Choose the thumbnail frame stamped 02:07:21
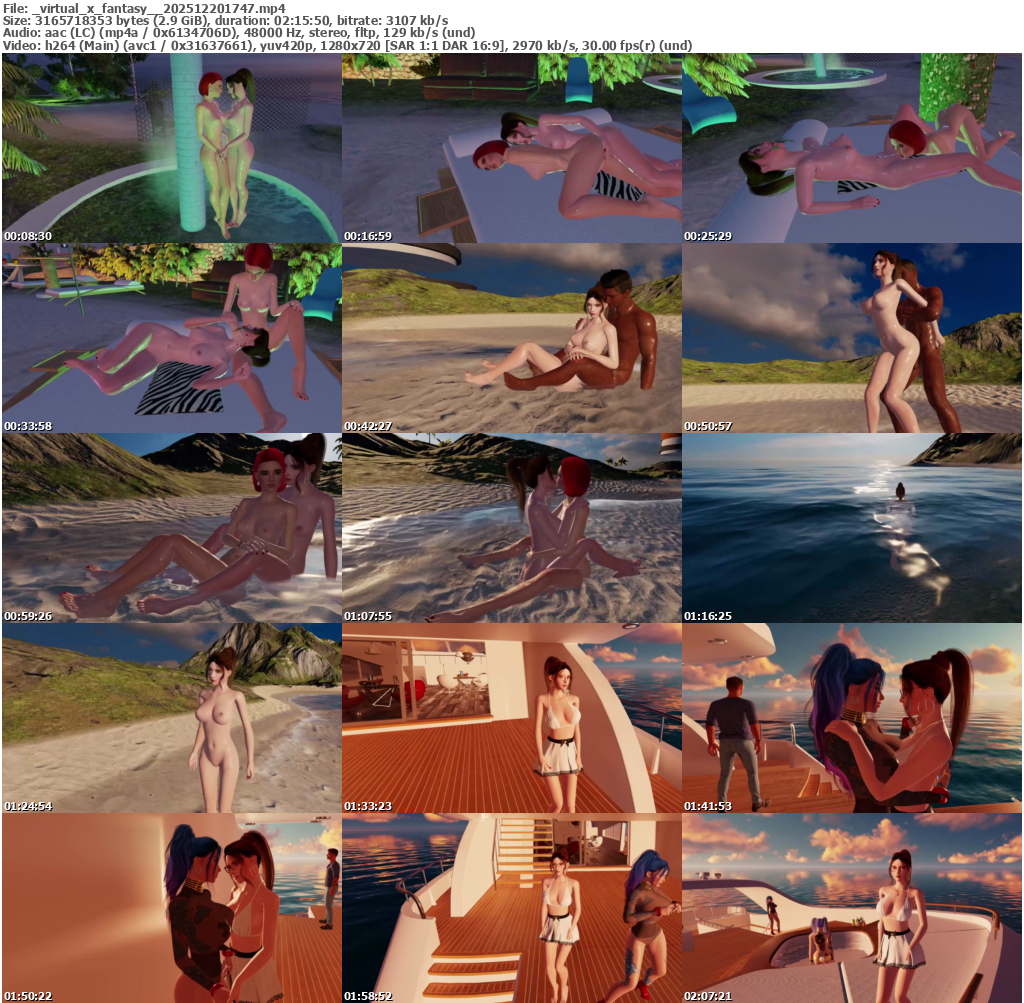 852,908
